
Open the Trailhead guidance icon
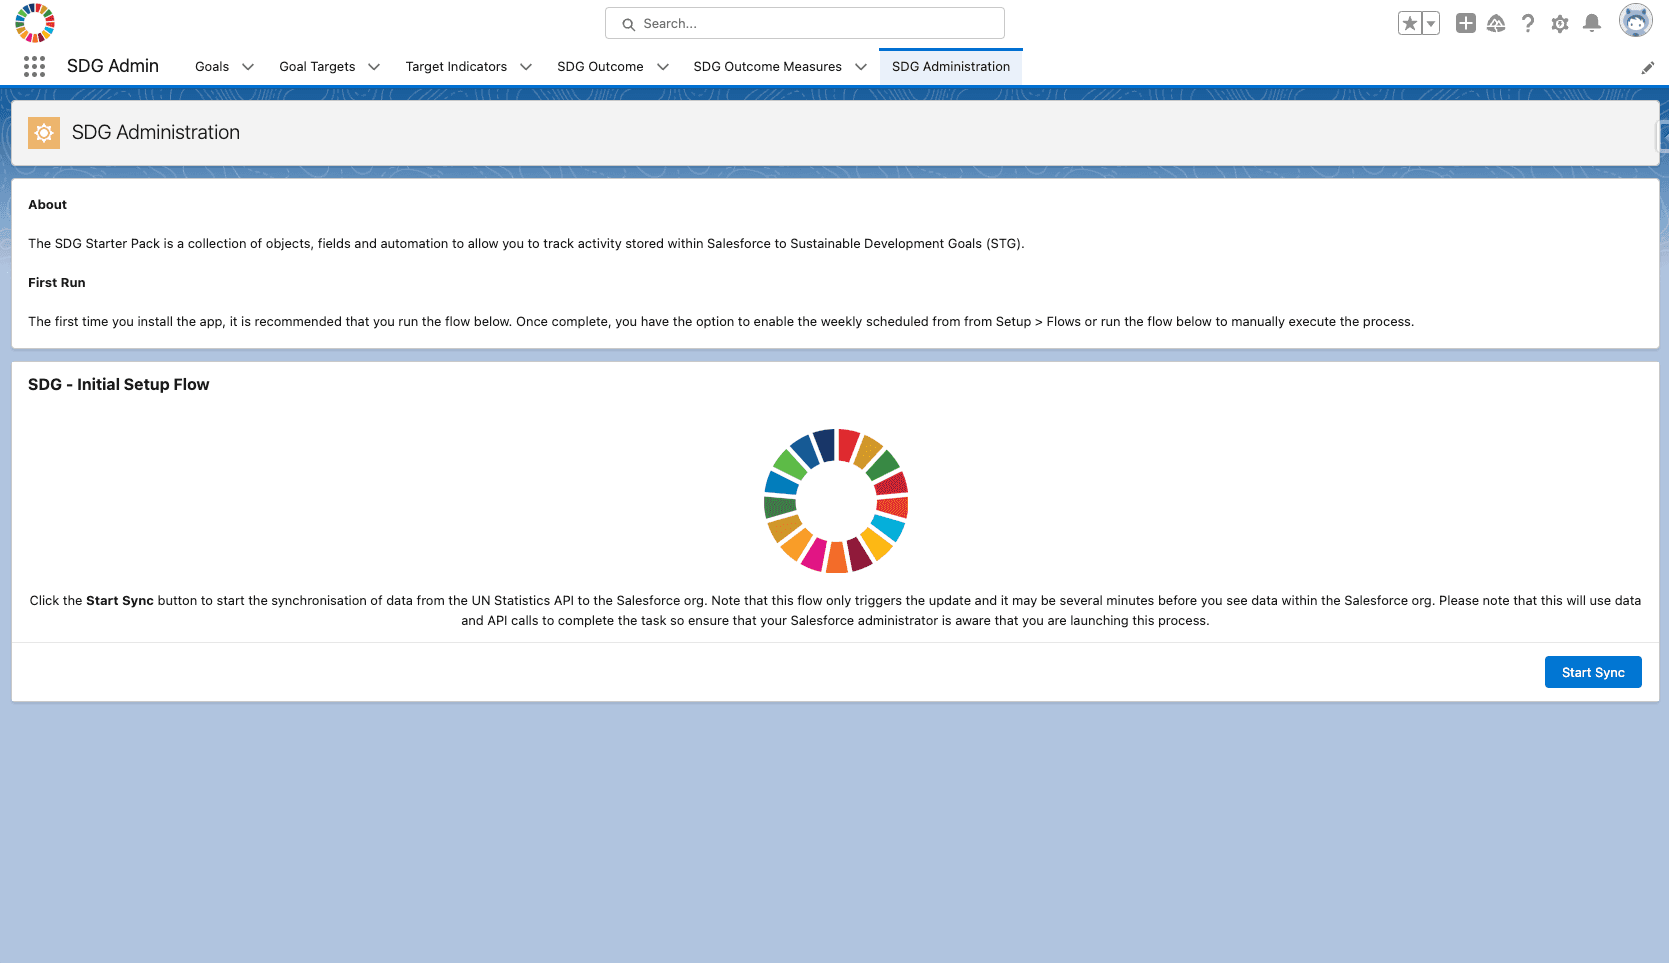[1496, 23]
